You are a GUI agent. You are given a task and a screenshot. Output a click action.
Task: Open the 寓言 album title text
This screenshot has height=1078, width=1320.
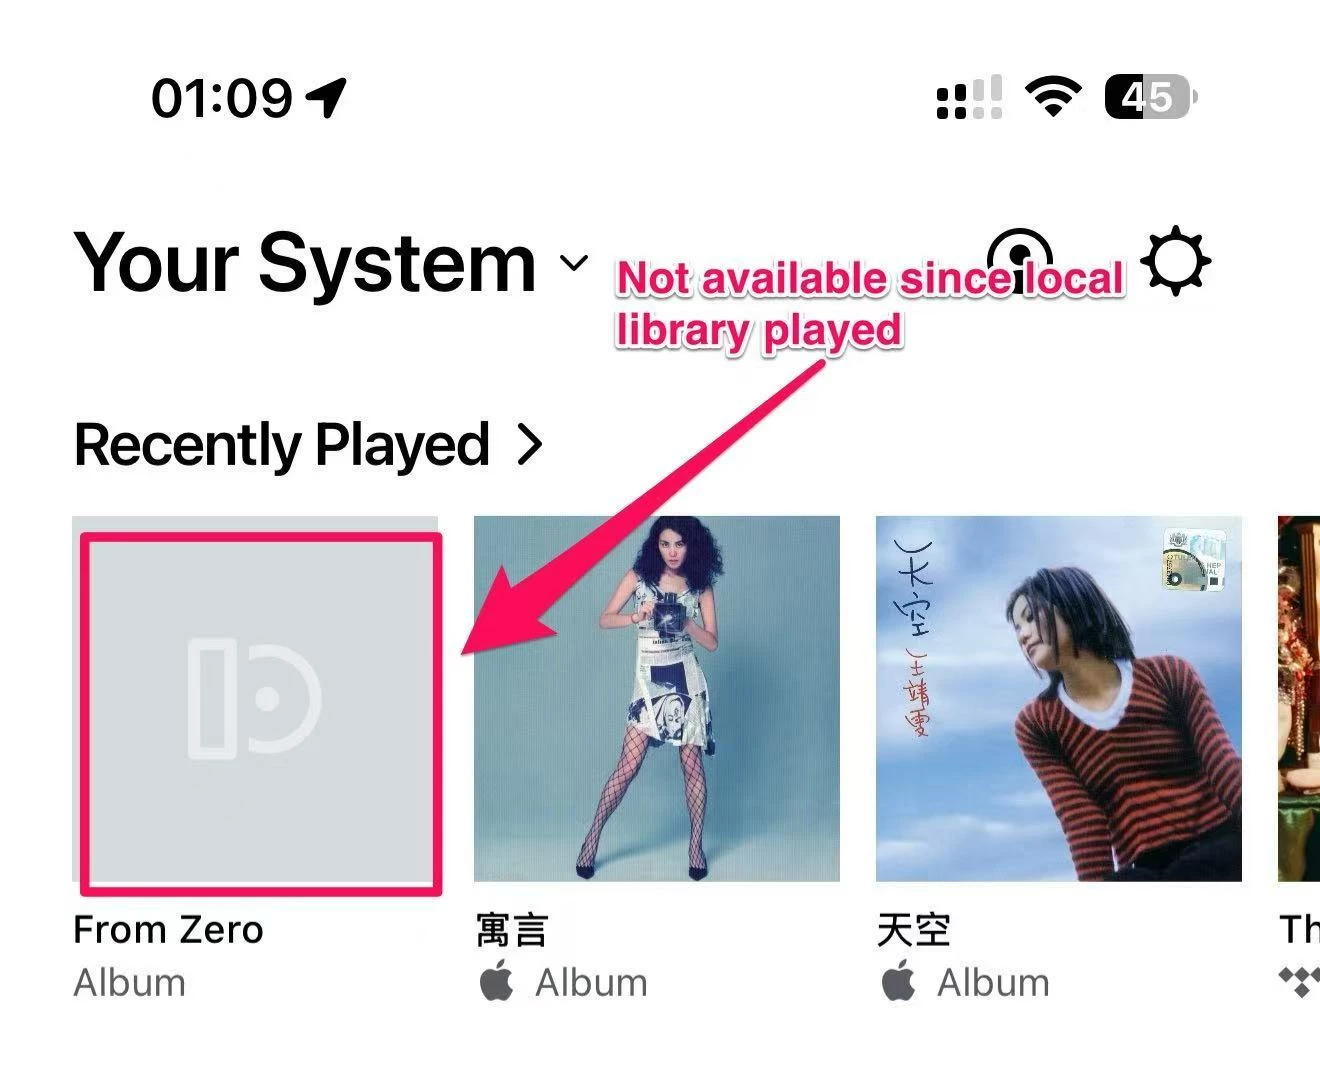(x=512, y=930)
